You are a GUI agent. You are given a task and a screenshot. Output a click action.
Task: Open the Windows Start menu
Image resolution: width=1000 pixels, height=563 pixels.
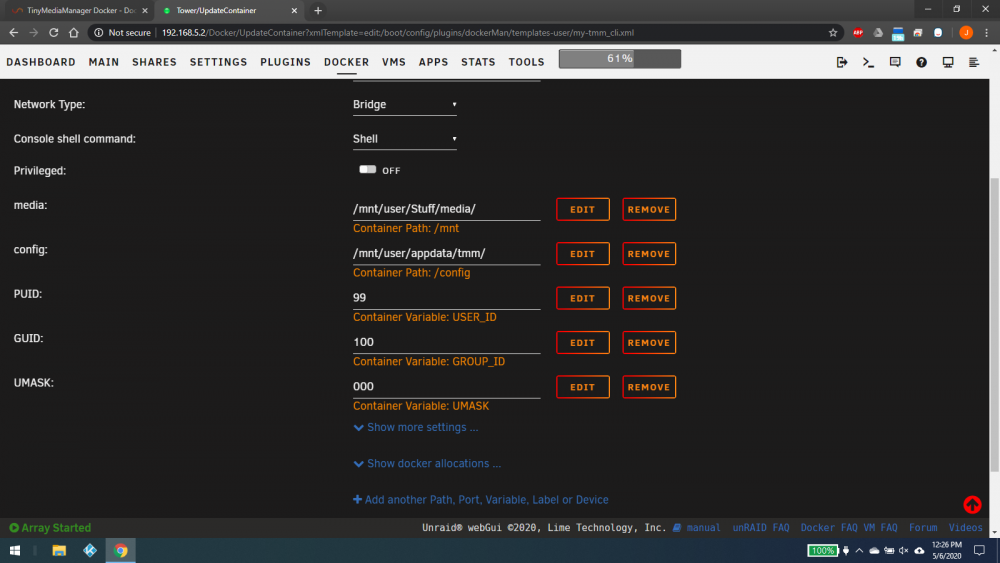[x=15, y=550]
